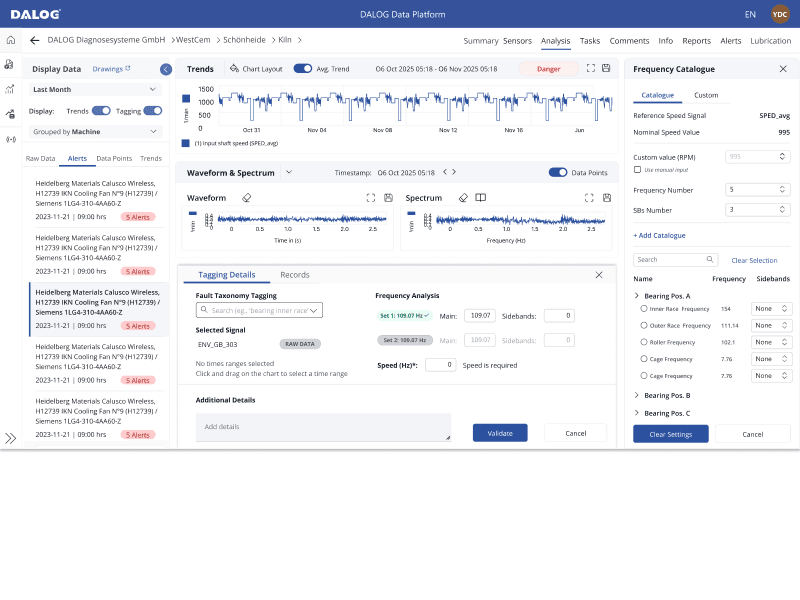
Task: Toggle the input shaft speed legend checkbox
Action: pyautogui.click(x=186, y=143)
